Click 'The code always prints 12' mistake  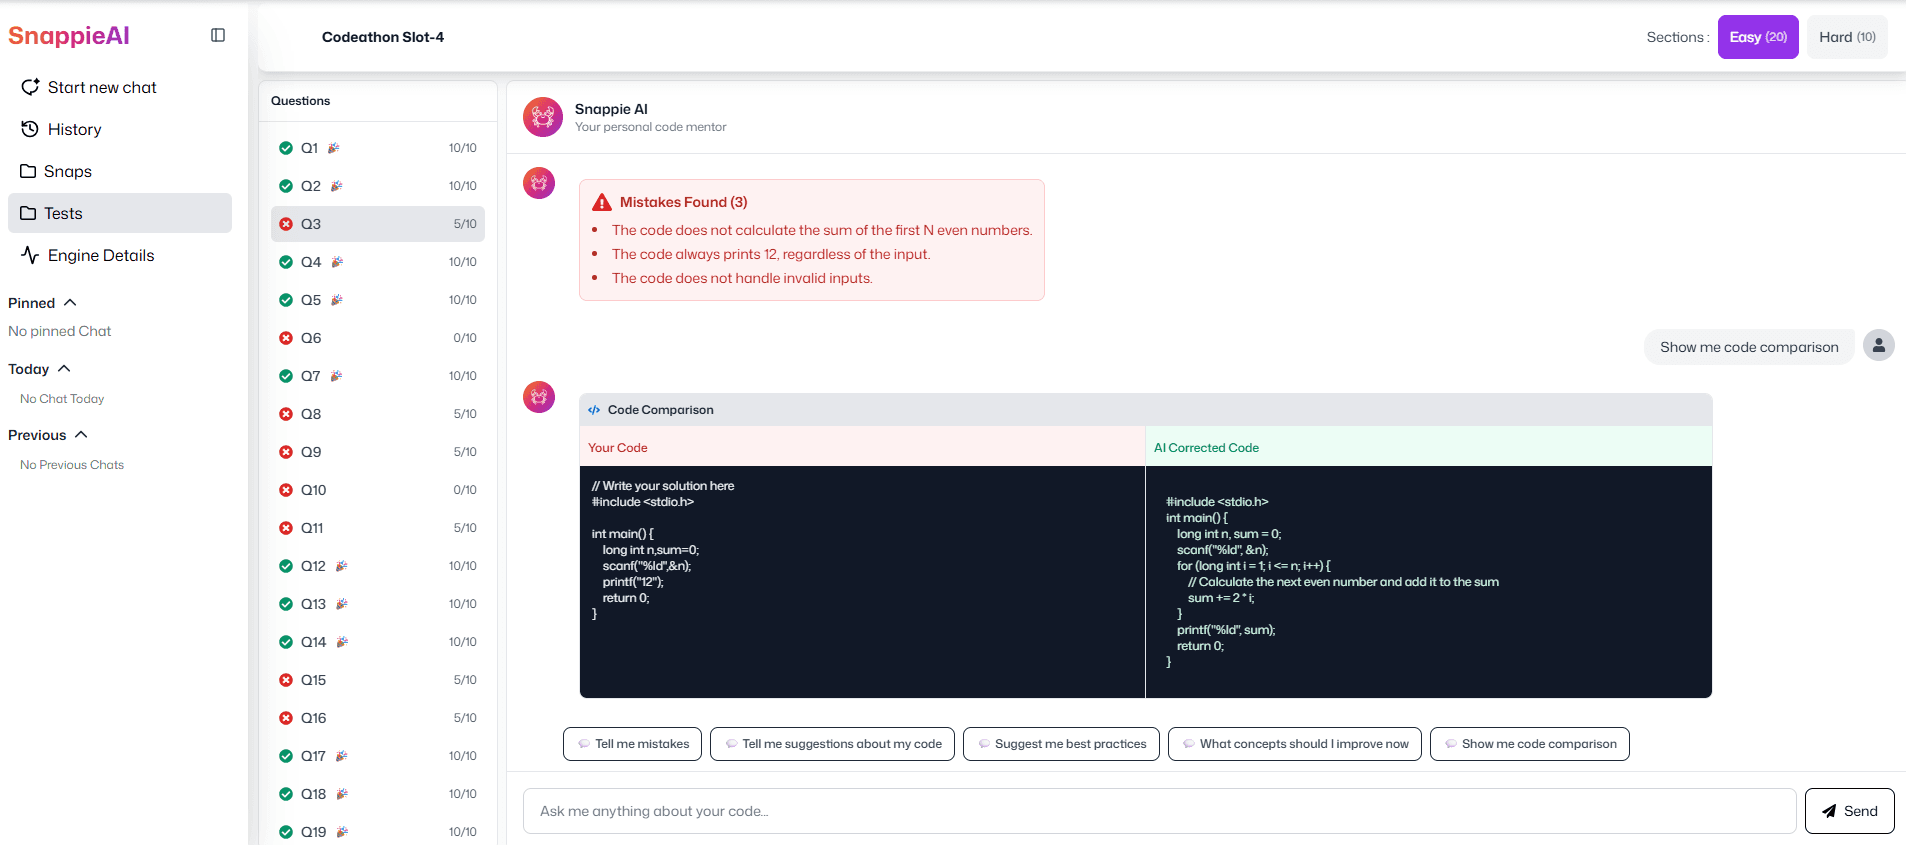pos(771,254)
